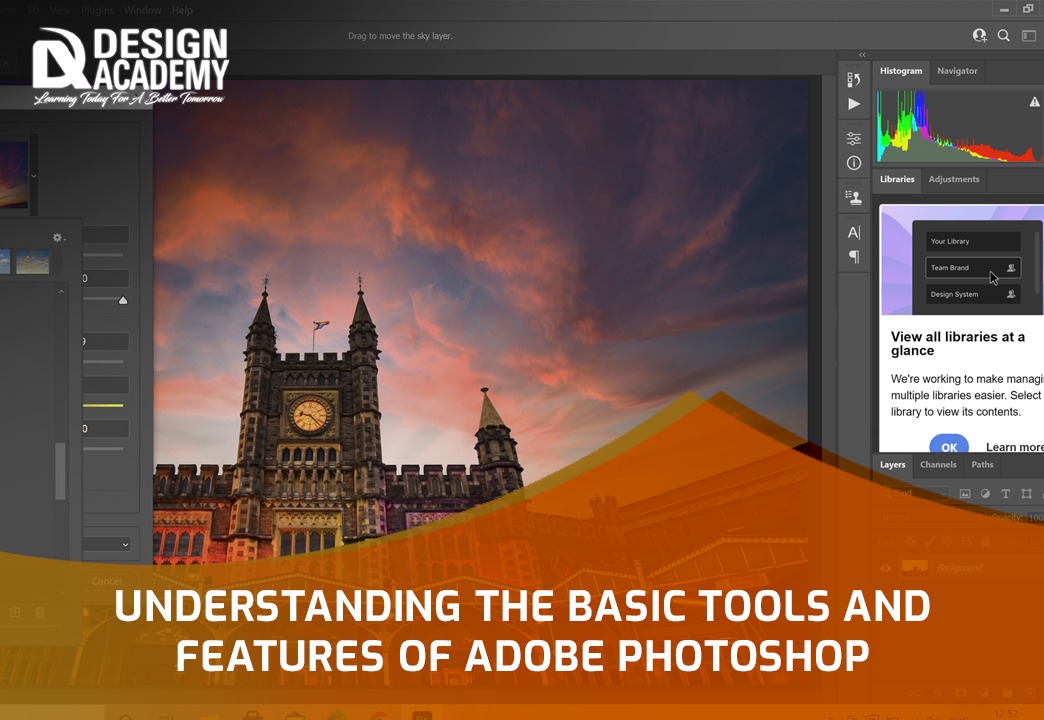Select a sky thumbnail in the left panel
The height and width of the screenshot is (720, 1044).
tap(33, 262)
